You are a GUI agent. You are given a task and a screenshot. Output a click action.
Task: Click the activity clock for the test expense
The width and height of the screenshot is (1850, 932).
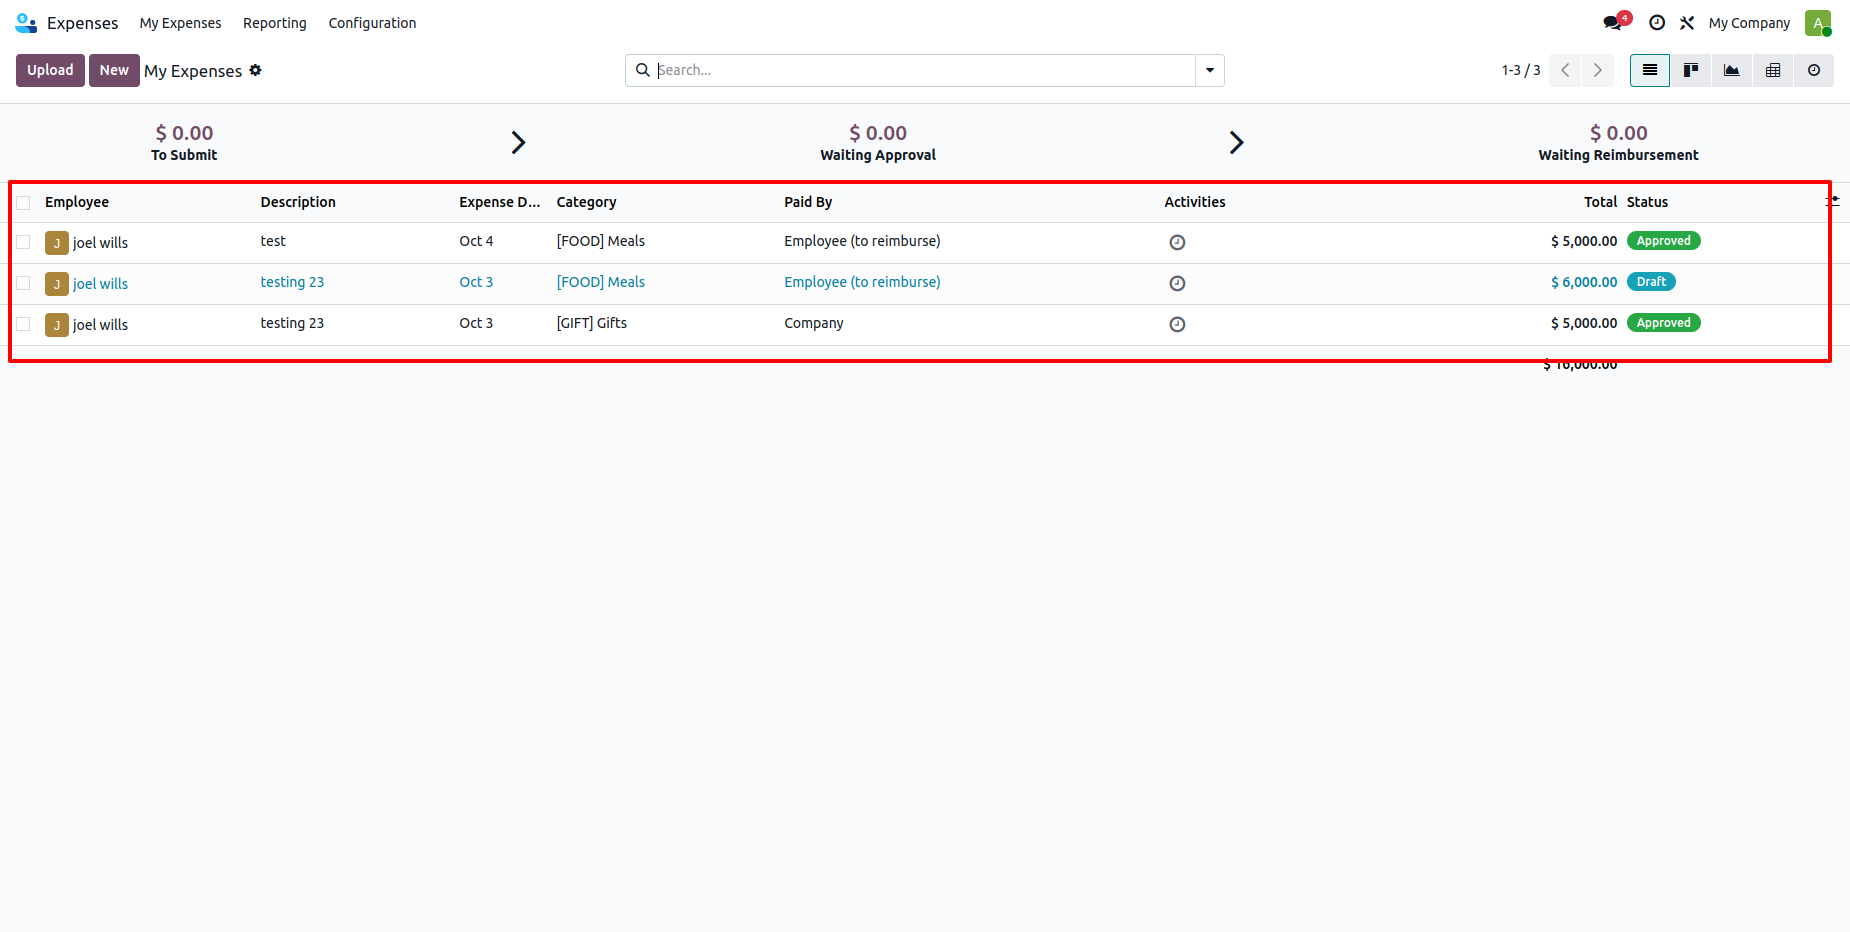tap(1177, 242)
